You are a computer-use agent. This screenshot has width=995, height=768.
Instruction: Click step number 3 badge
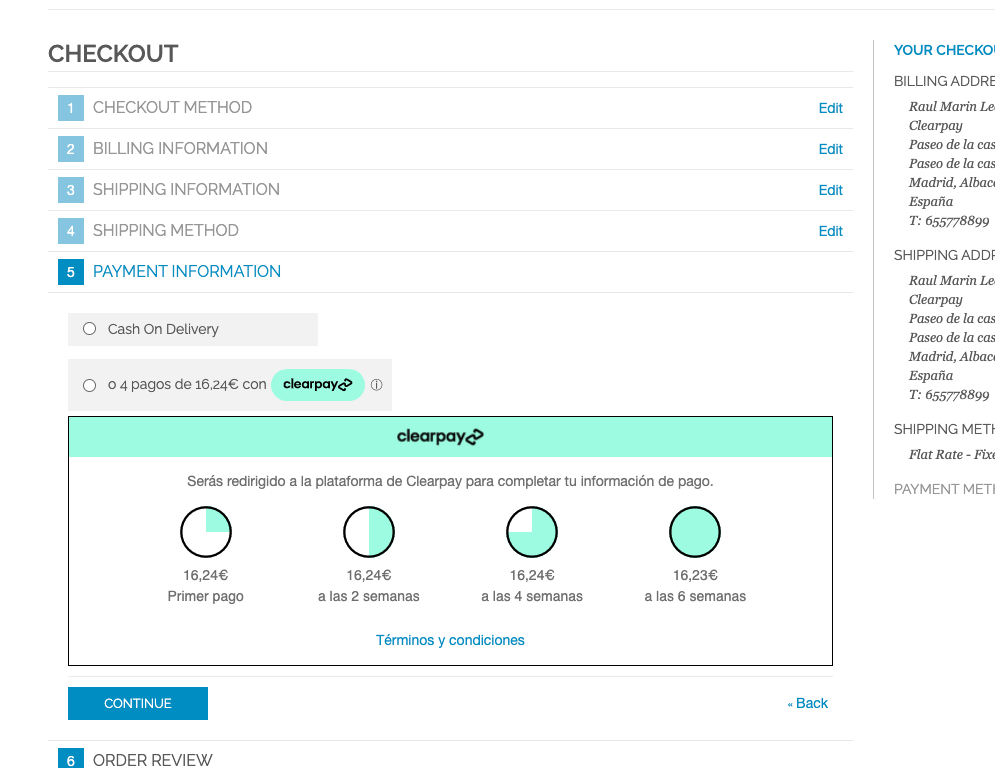pyautogui.click(x=71, y=190)
